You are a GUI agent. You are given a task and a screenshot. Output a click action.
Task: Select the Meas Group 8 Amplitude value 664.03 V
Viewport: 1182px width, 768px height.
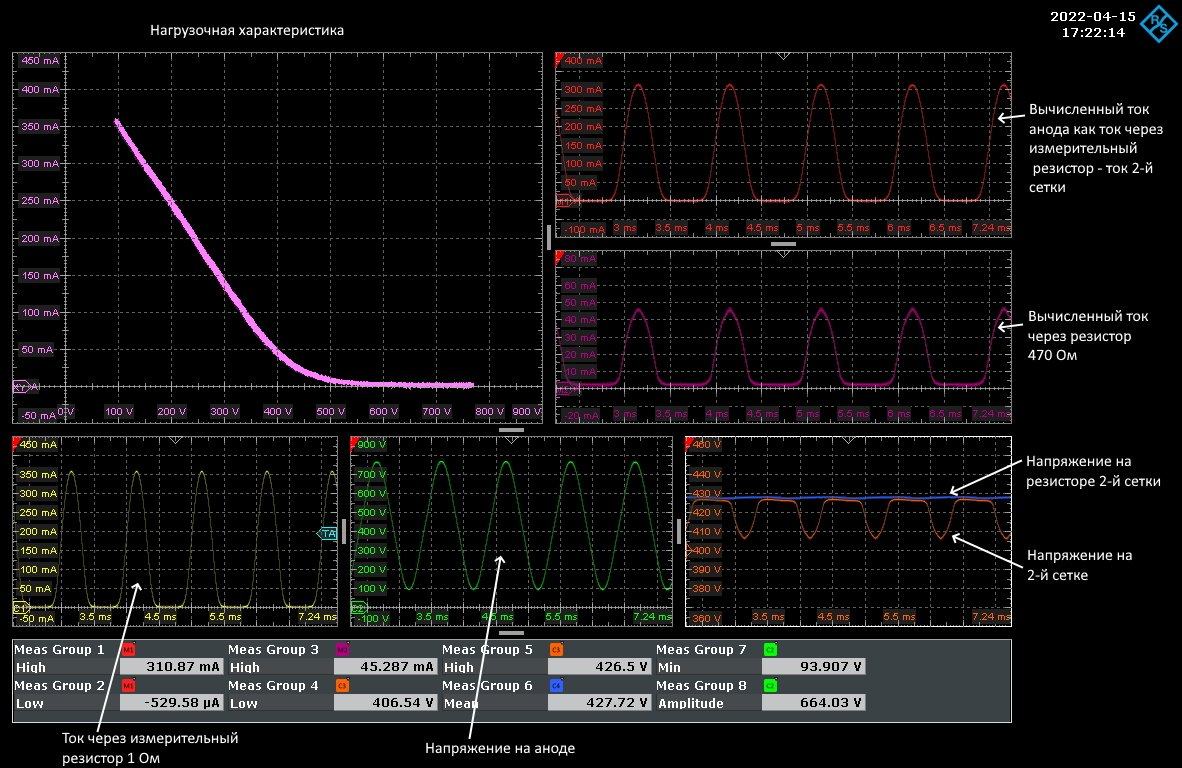(812, 703)
